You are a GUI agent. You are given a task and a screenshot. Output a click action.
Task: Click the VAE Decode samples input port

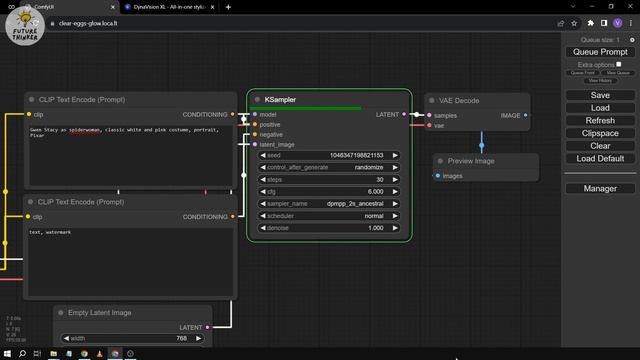[x=429, y=116]
